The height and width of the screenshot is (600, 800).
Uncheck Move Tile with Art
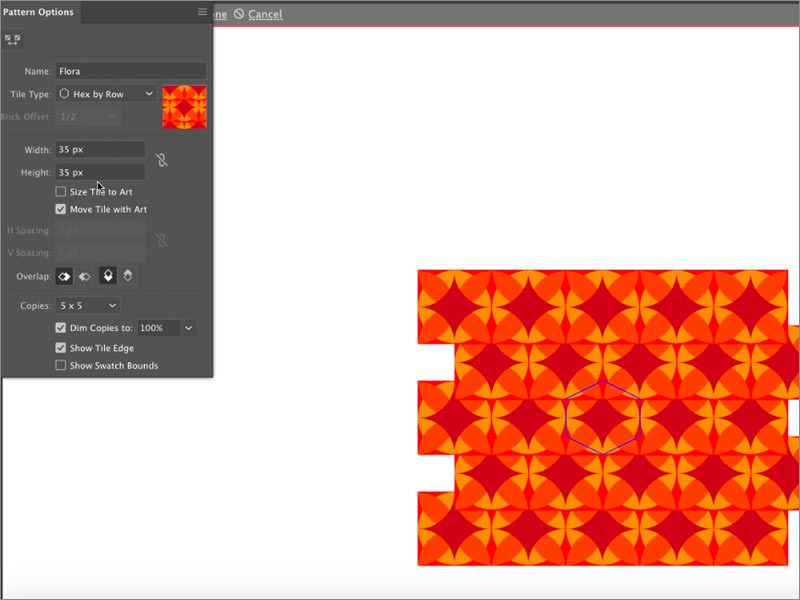61,210
